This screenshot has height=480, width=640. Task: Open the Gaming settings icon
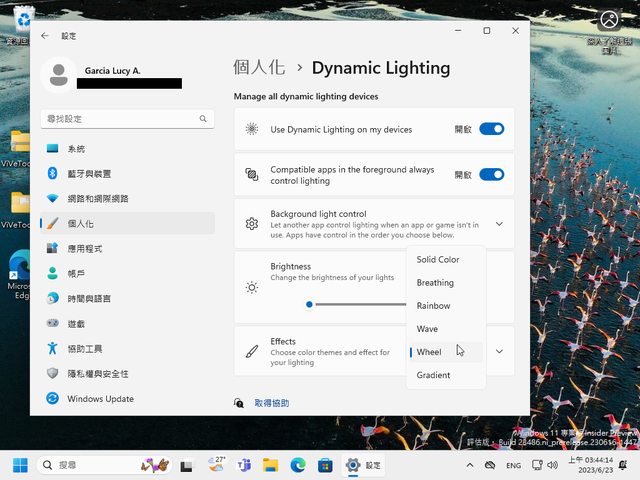click(52, 324)
